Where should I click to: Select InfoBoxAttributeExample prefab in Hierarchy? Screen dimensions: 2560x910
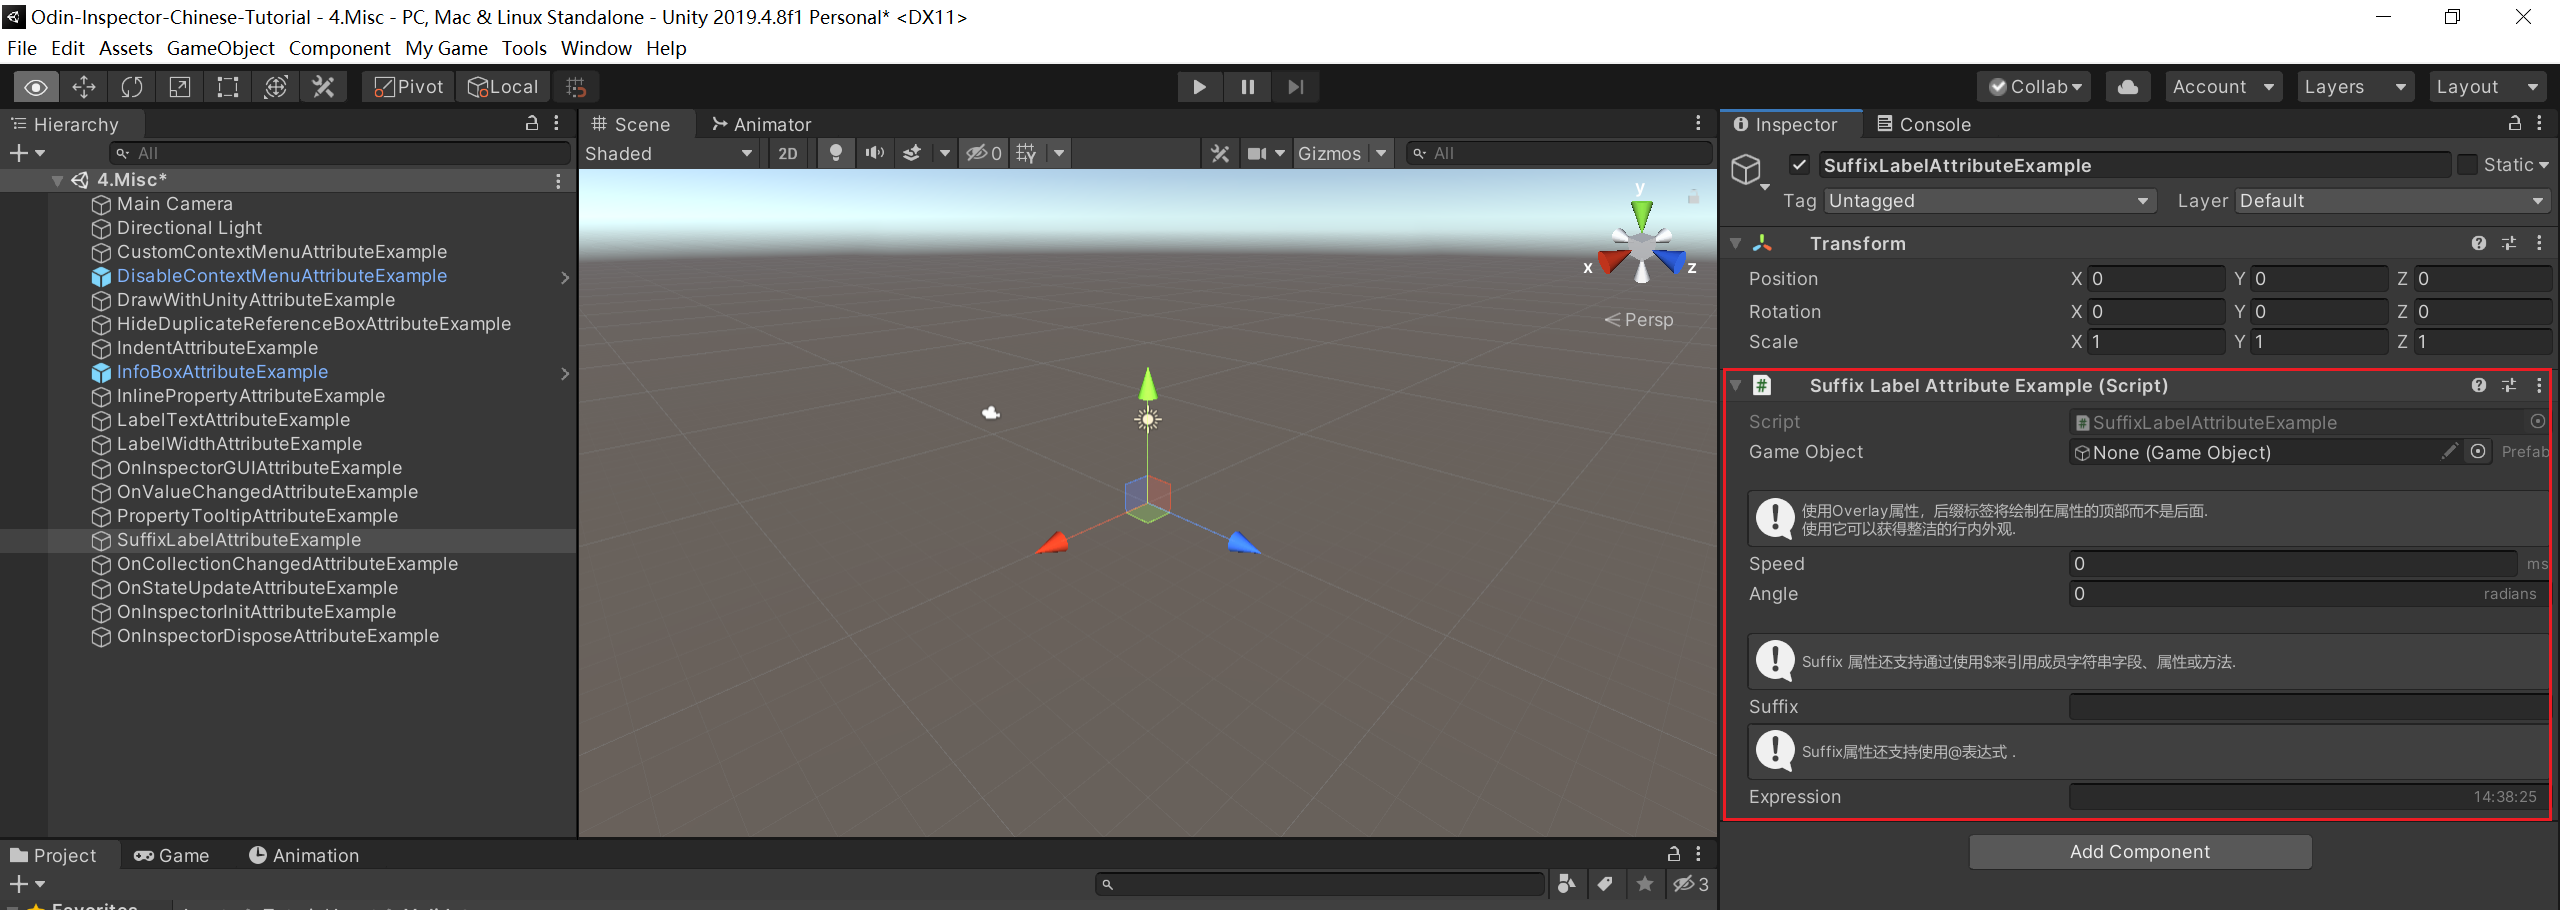(x=222, y=372)
